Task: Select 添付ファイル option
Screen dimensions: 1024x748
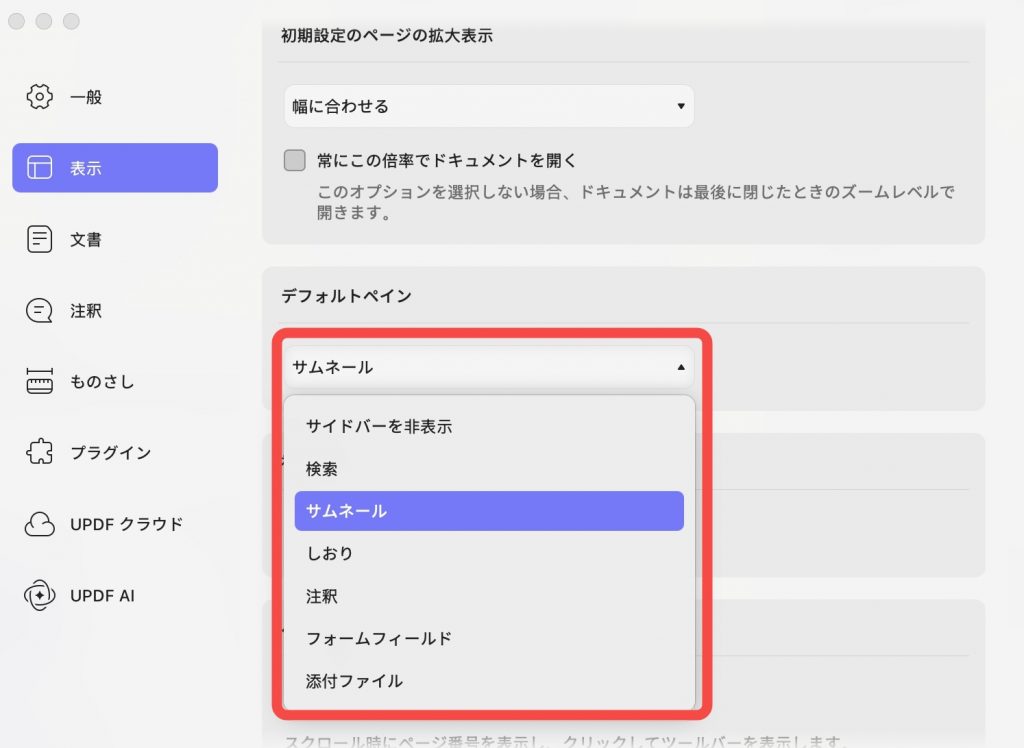Action: (x=489, y=681)
